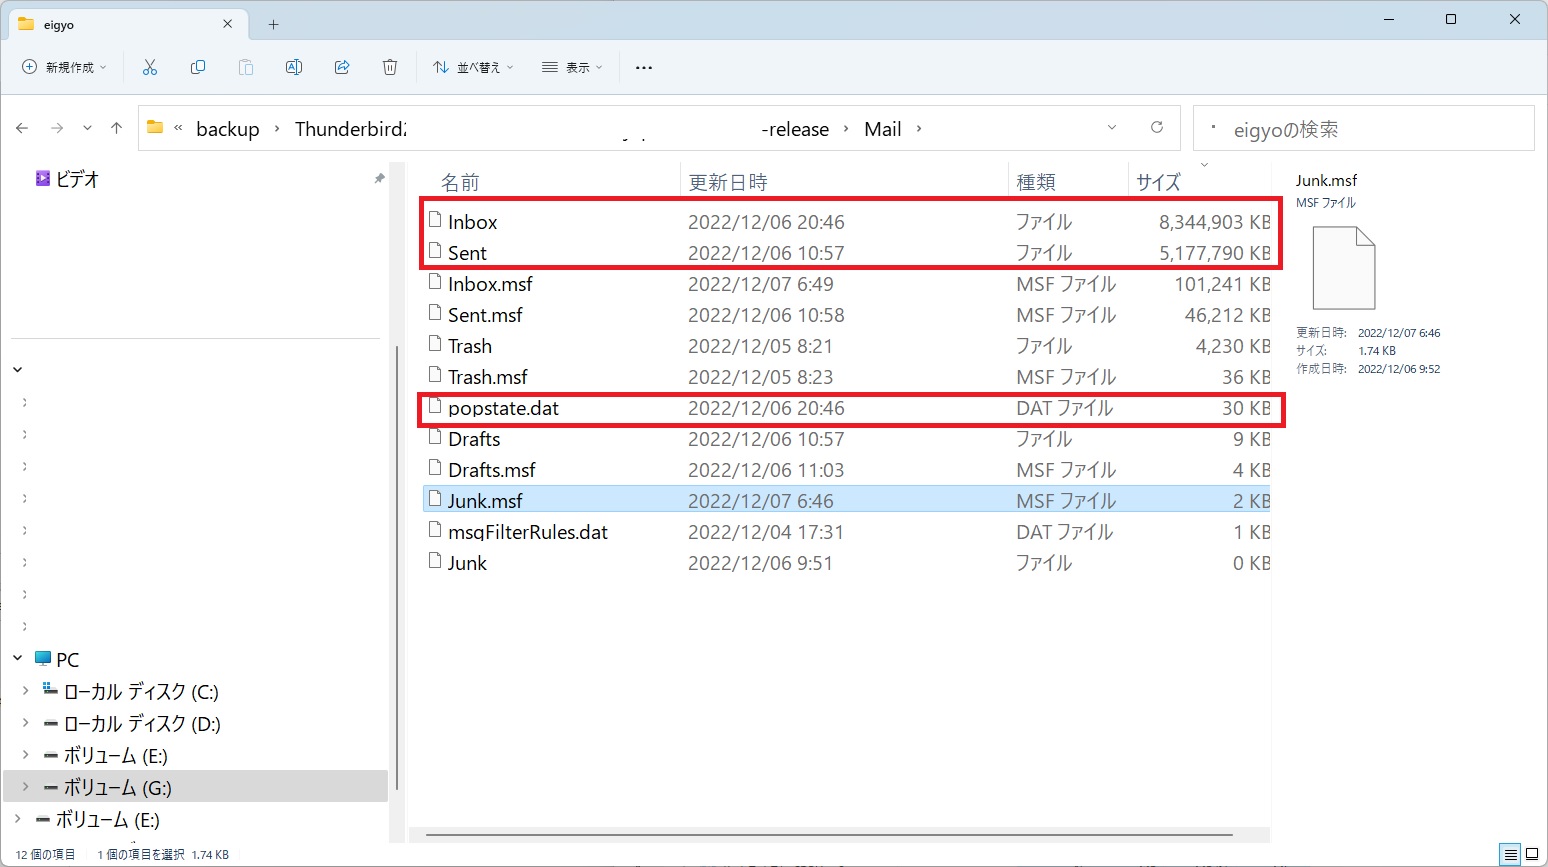Switch to large thumbnails view in status bar
Screen dimensions: 1548x867
point(1532,854)
